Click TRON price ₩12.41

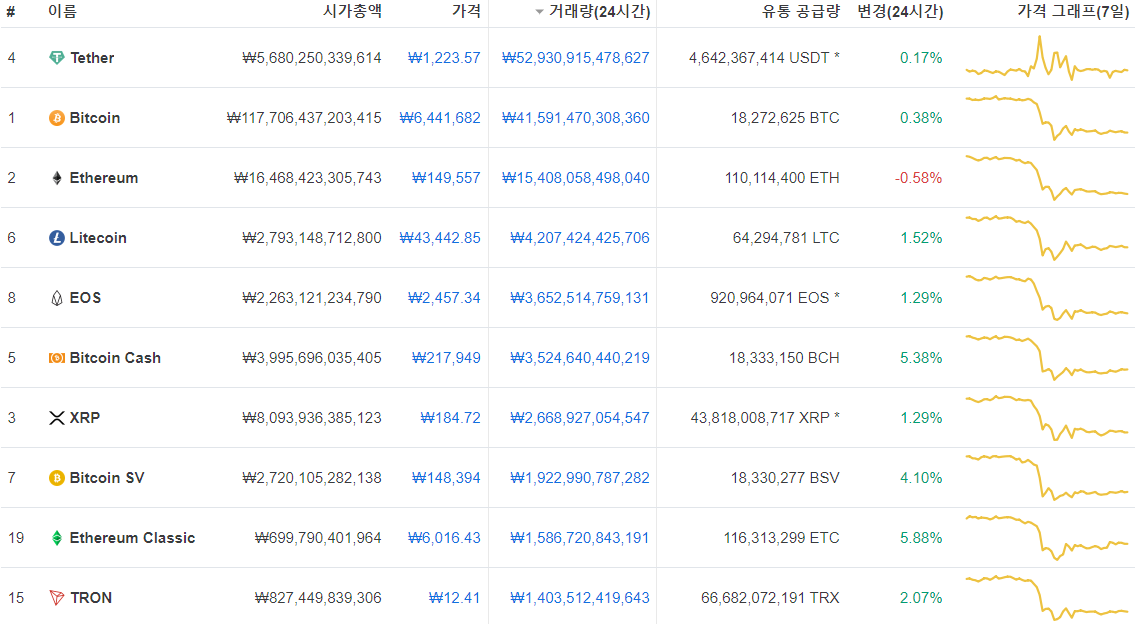[454, 598]
